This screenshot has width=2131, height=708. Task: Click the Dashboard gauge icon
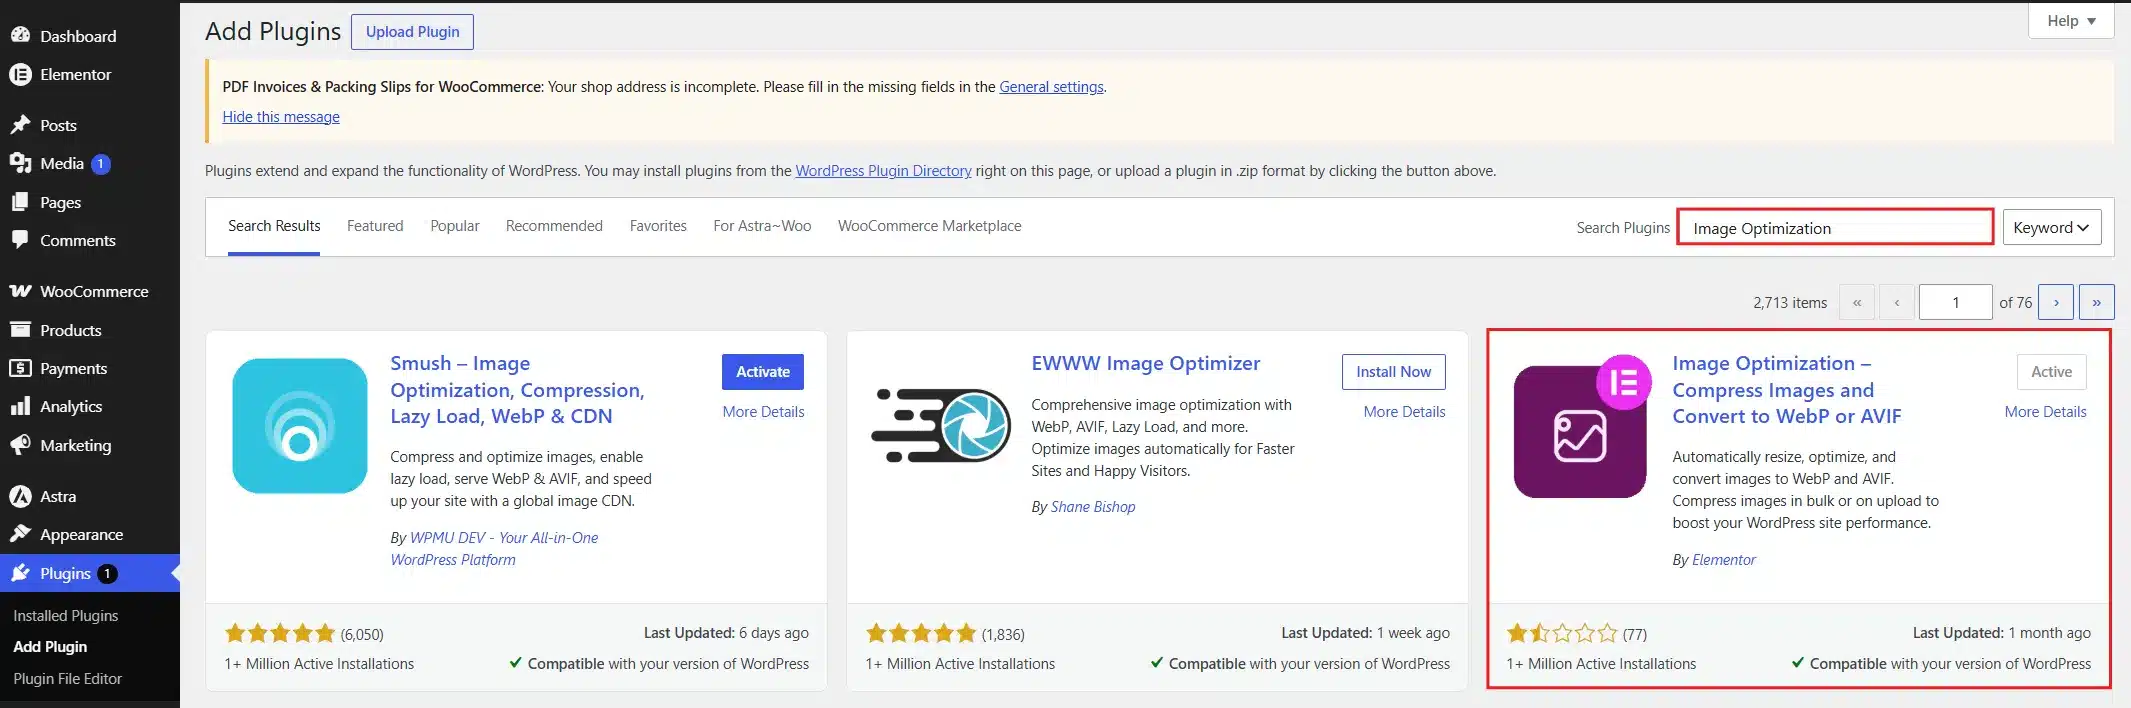point(20,35)
